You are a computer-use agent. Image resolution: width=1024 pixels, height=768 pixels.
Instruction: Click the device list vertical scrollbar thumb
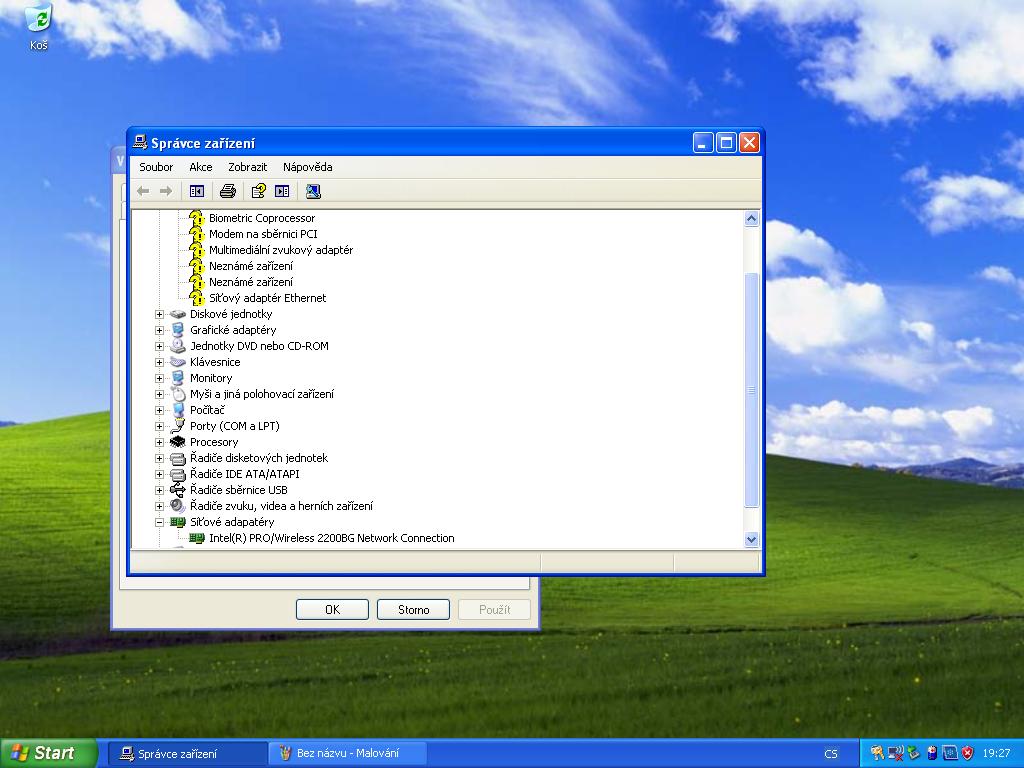pos(752,390)
